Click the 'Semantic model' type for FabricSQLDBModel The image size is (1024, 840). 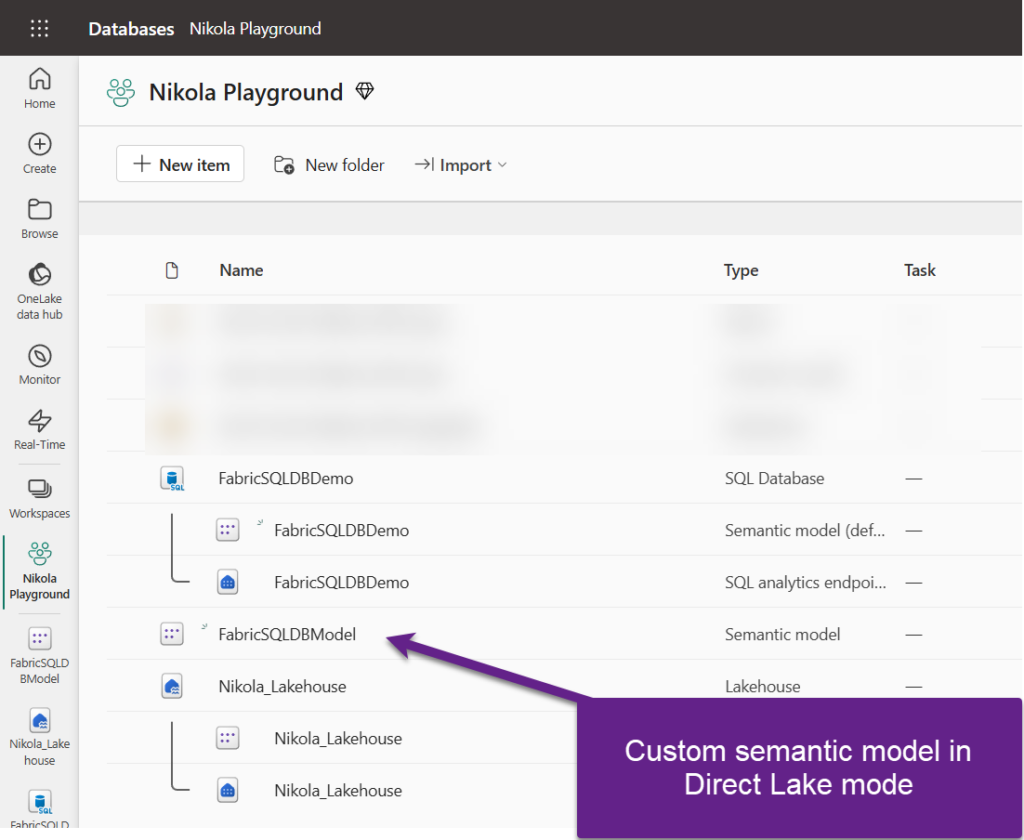point(782,634)
